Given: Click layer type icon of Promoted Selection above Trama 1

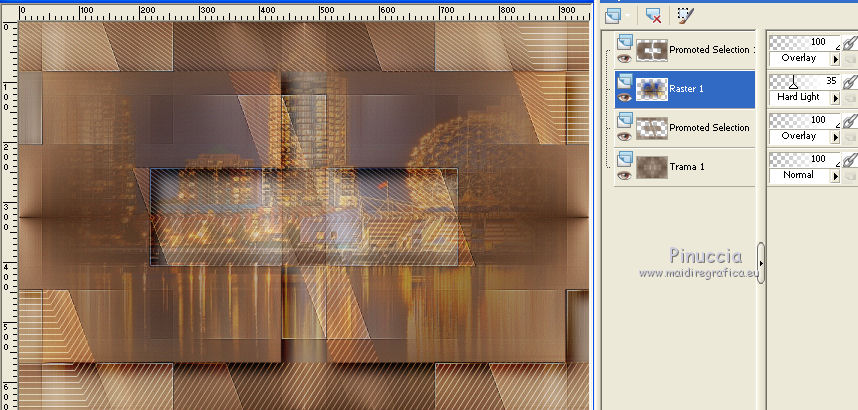Looking at the screenshot, I should click(x=625, y=120).
